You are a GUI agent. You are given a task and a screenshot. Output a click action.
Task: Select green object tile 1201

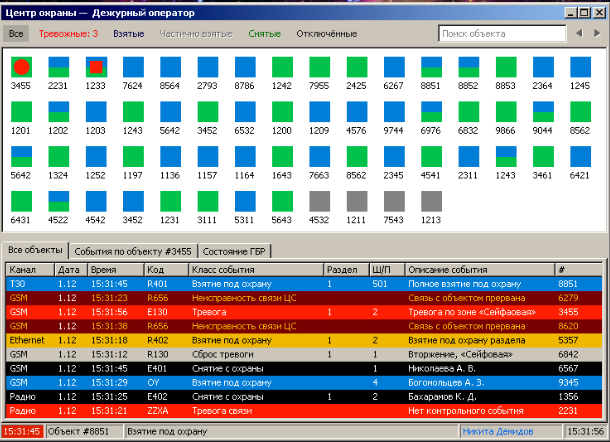21,112
